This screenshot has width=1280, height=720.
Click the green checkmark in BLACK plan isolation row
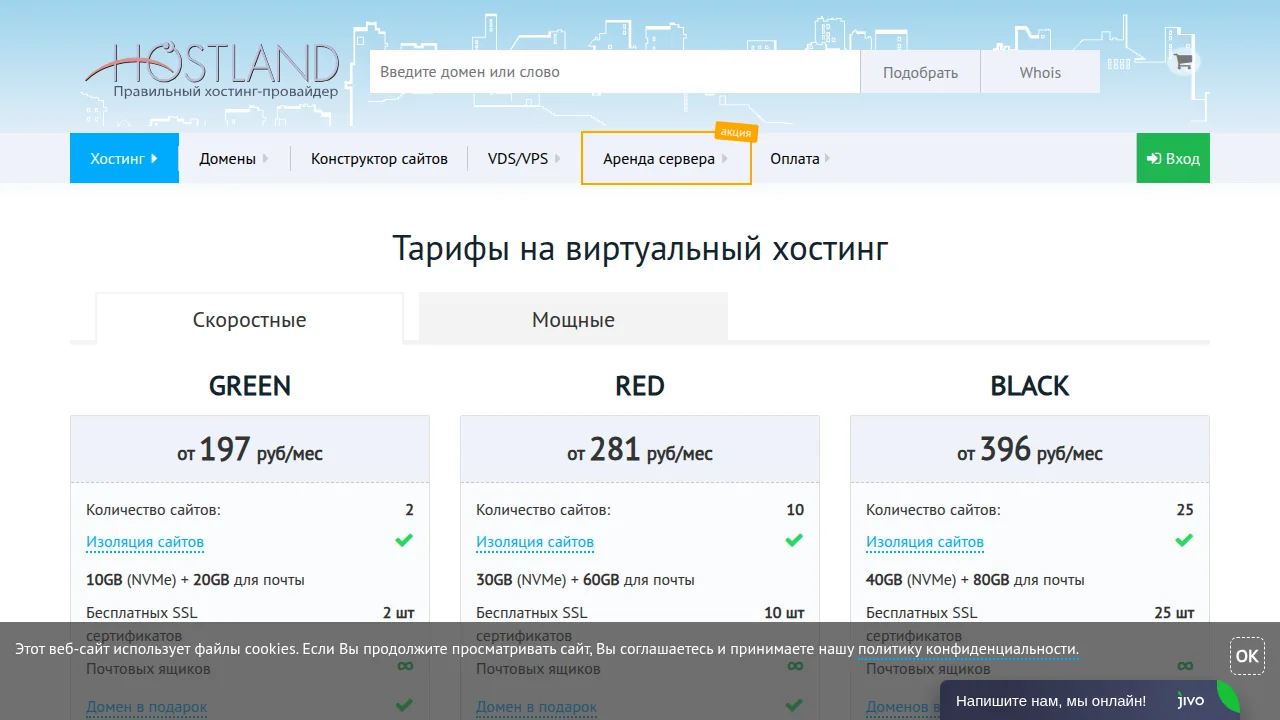click(1184, 540)
